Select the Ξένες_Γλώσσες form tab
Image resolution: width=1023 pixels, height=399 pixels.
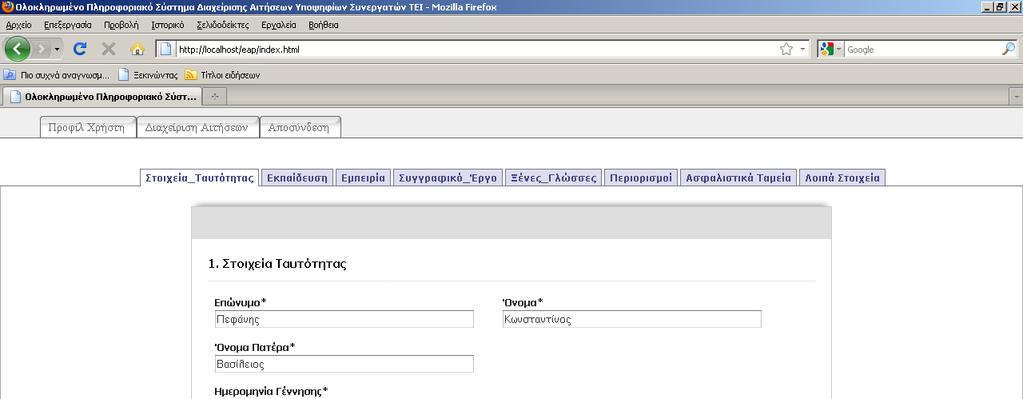click(x=553, y=177)
